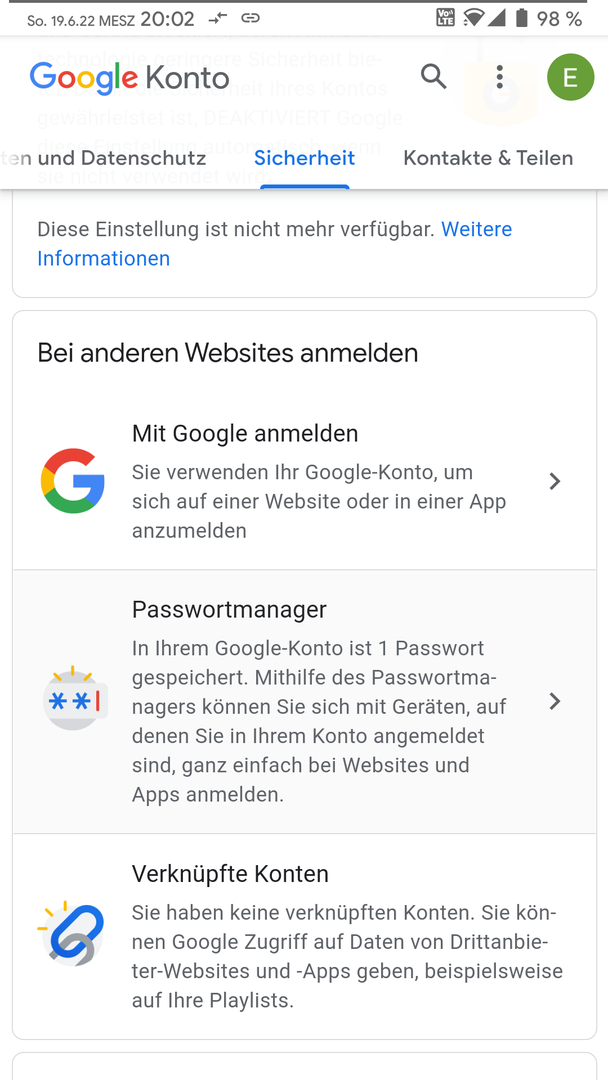The height and width of the screenshot is (1080, 608).
Task: Switch to Kontakte & Teilen tab
Action: click(x=488, y=158)
